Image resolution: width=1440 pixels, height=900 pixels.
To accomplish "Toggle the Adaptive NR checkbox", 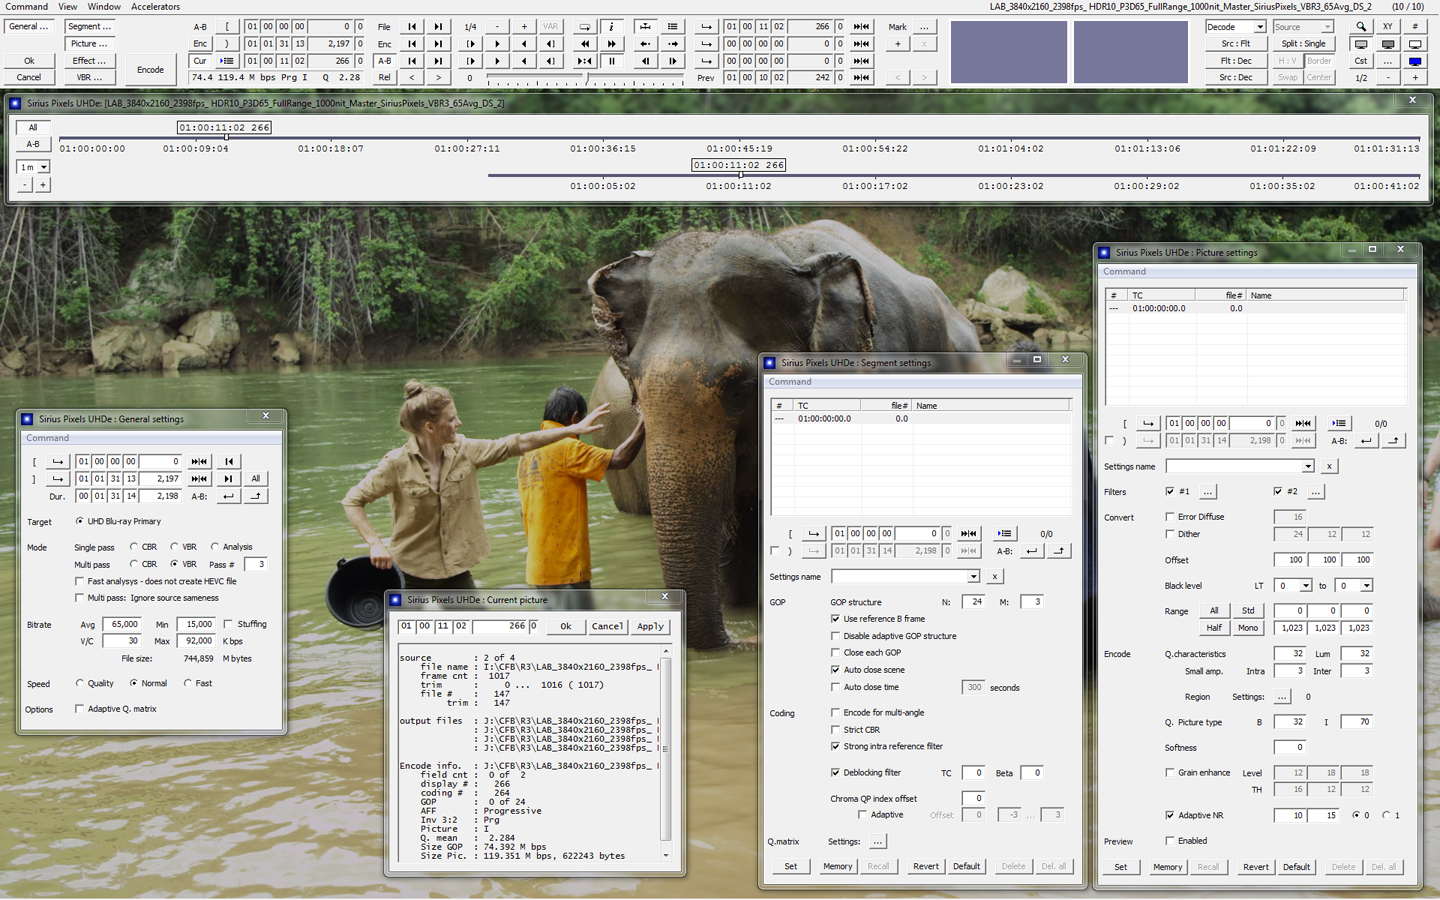I will click(1170, 815).
